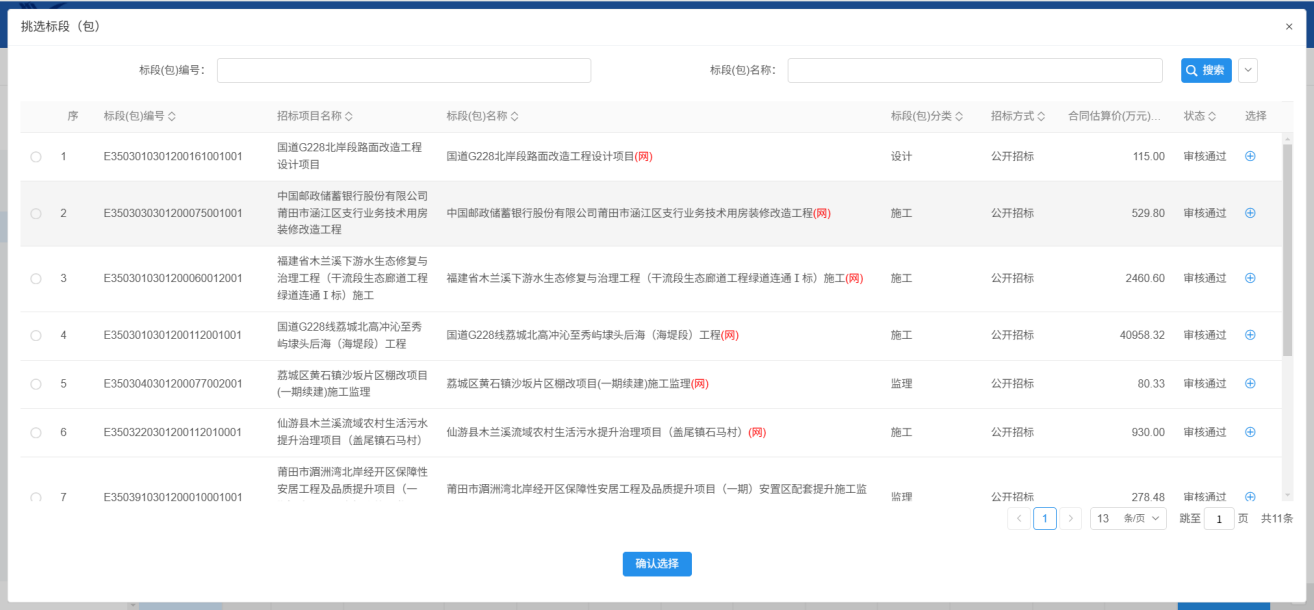Click the 确认选择 confirm button
Viewport: 1314px width, 610px height.
coord(657,564)
